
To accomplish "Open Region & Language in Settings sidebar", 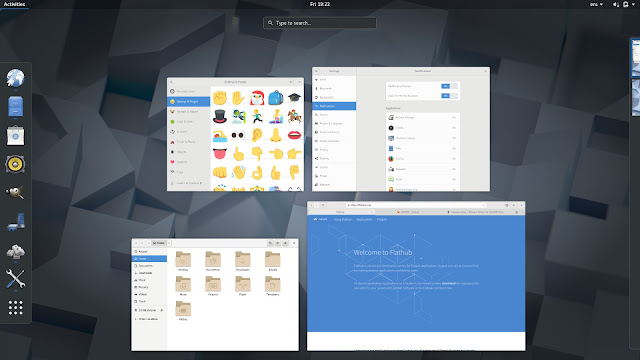I will pyautogui.click(x=334, y=123).
